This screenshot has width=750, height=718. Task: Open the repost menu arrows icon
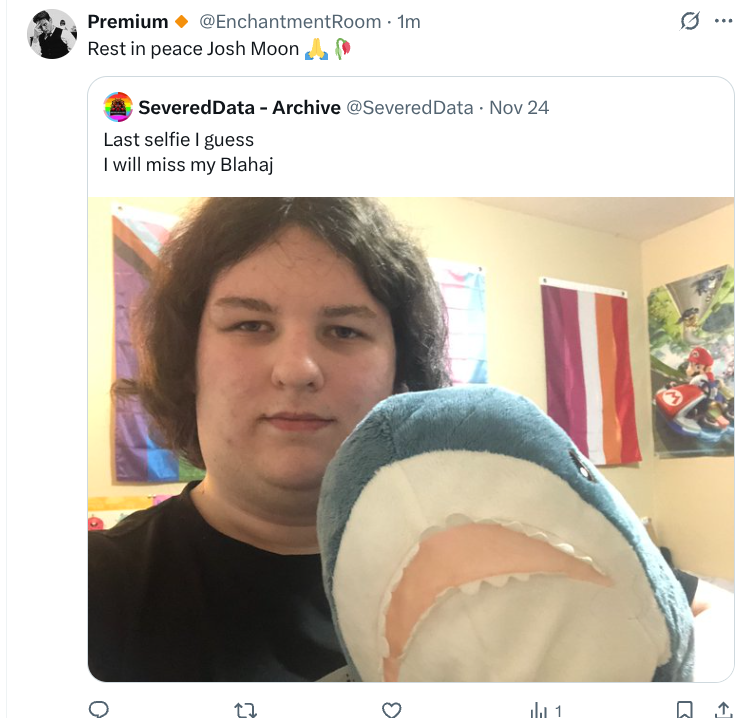[245, 709]
